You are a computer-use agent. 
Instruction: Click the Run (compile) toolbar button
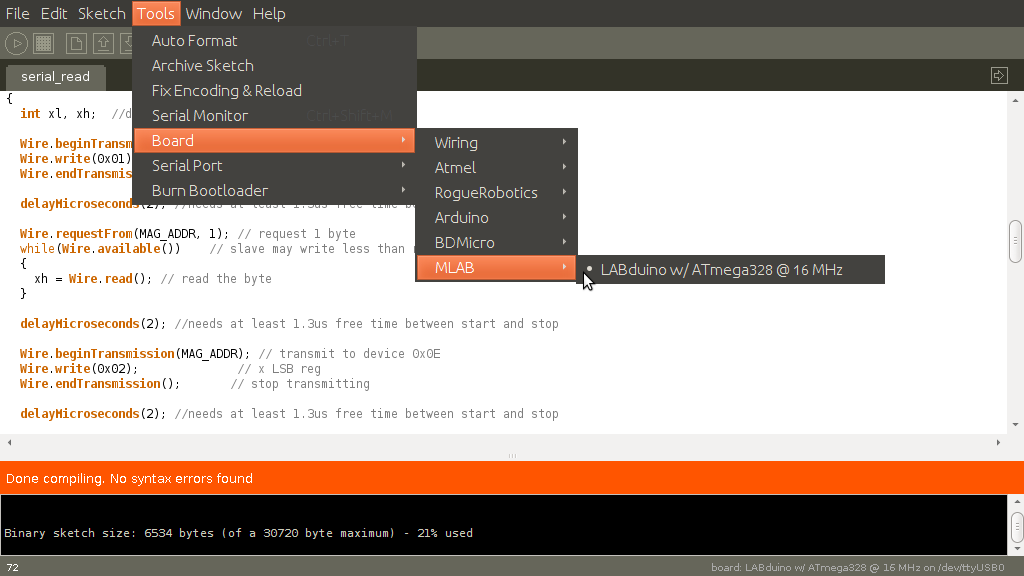(x=16, y=43)
